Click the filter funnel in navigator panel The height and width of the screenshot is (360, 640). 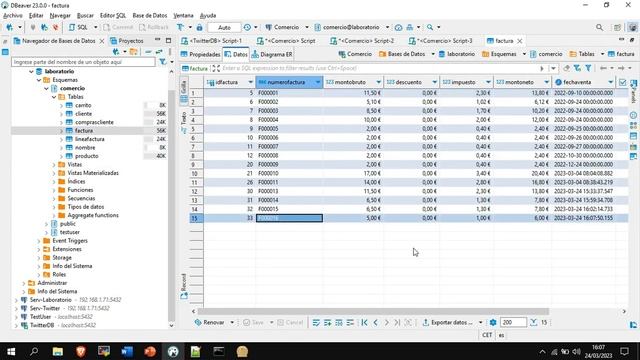[x=162, y=62]
